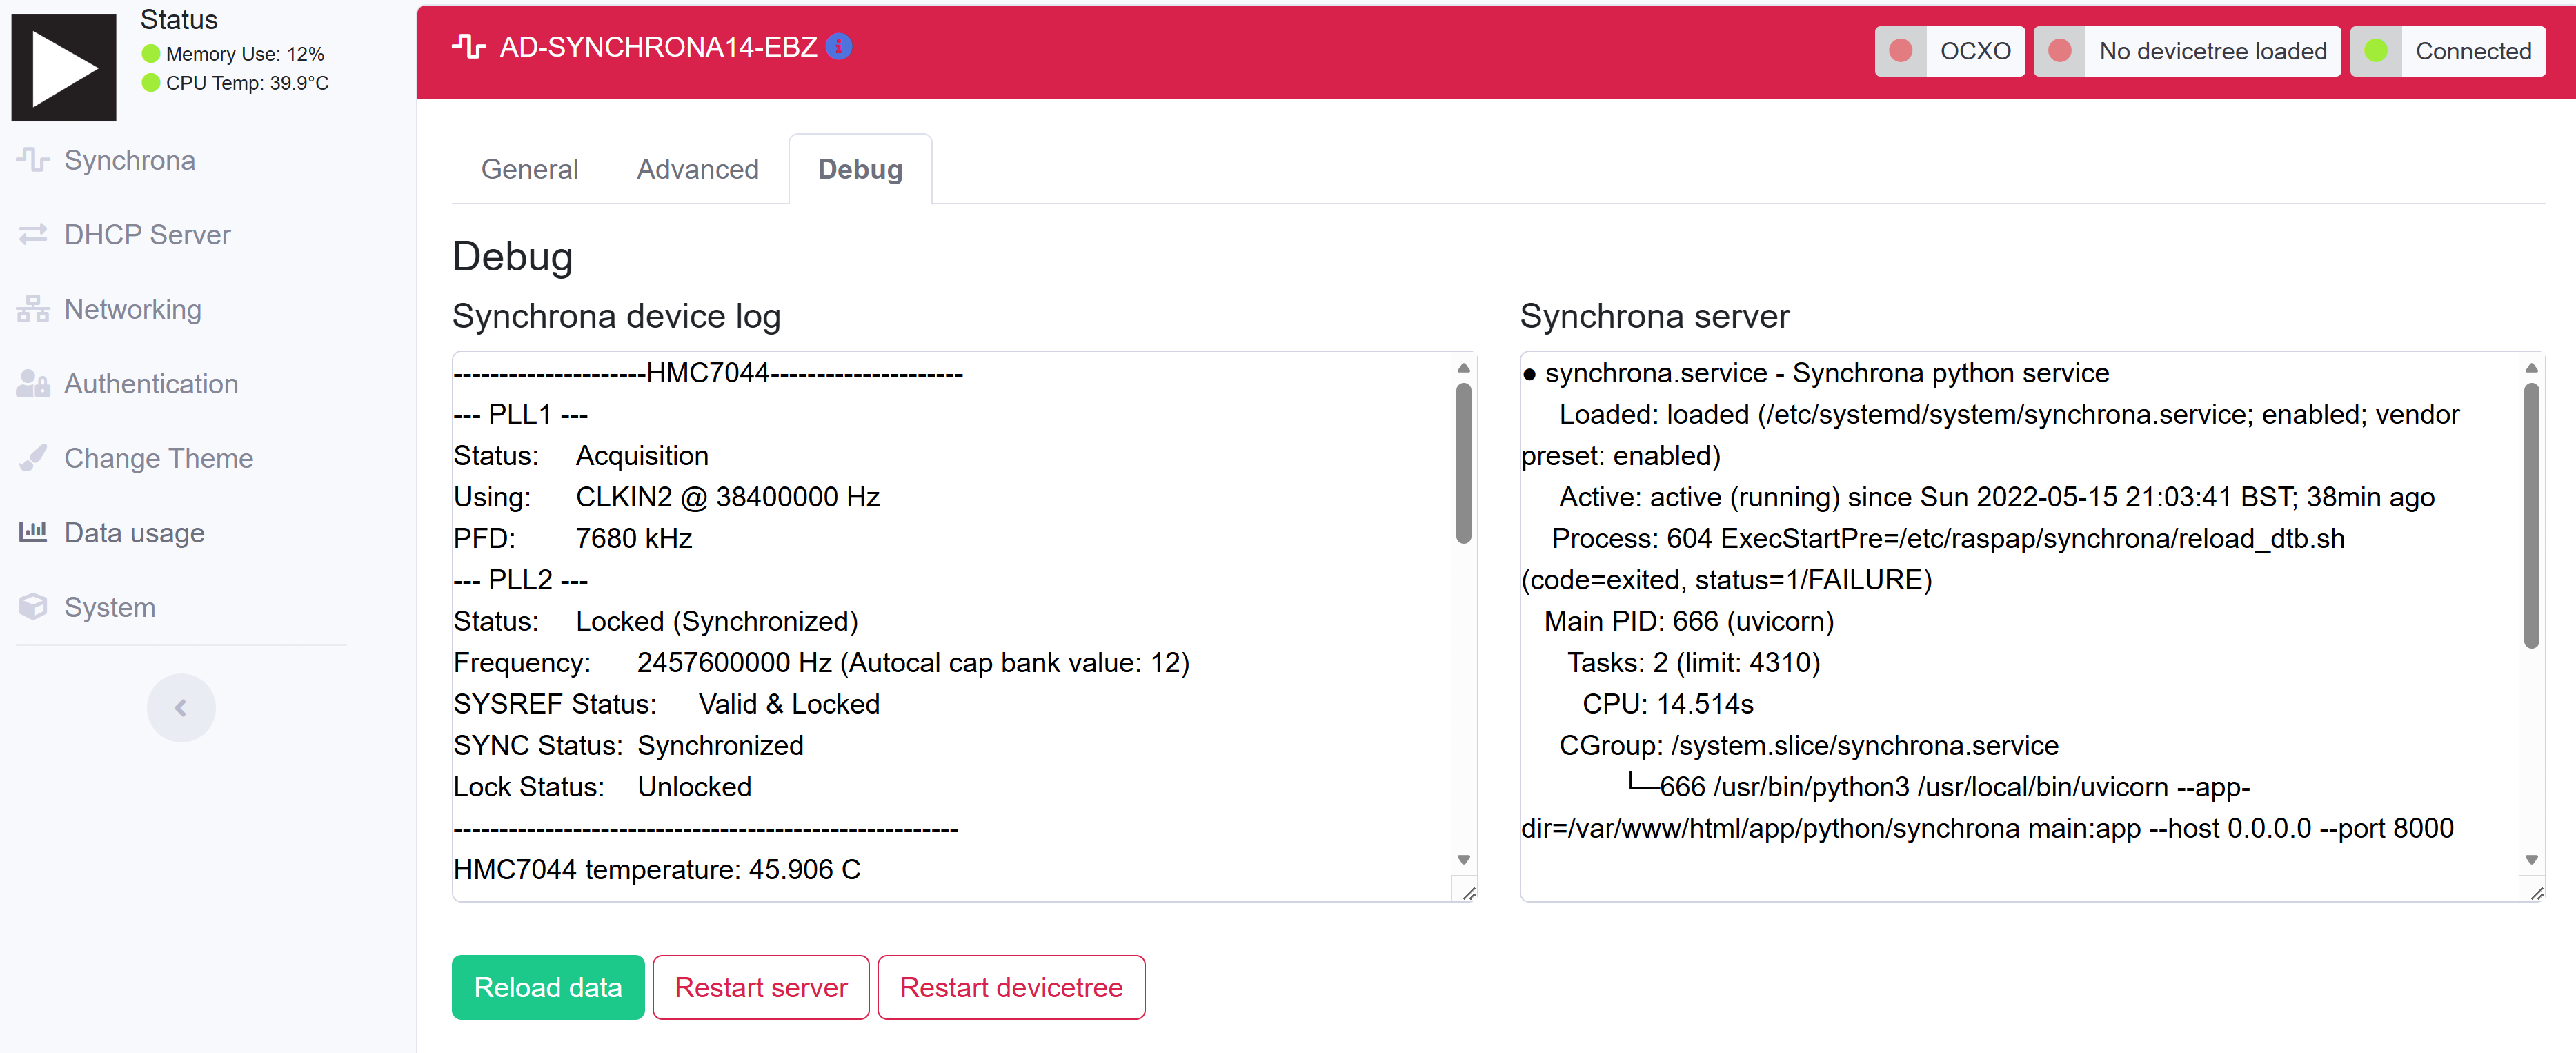The image size is (2576, 1053).
Task: Click the System cube icon
Action: (33, 607)
